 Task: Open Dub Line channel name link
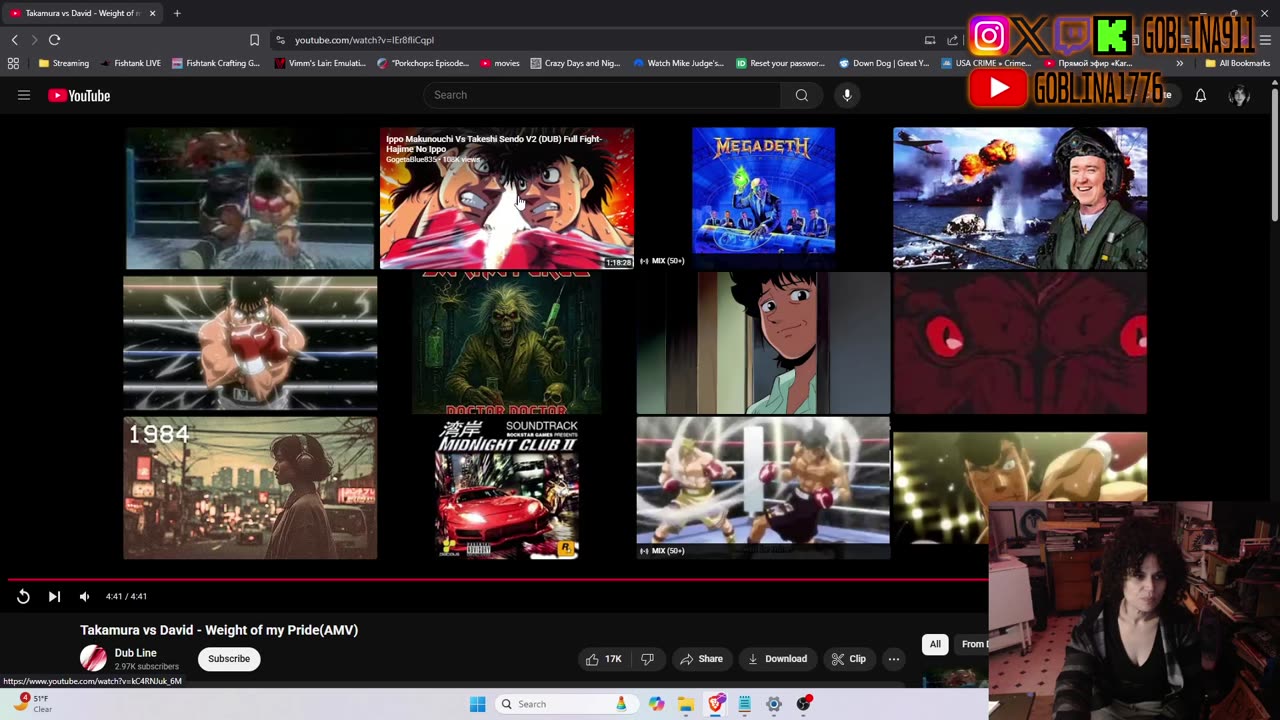click(x=136, y=653)
